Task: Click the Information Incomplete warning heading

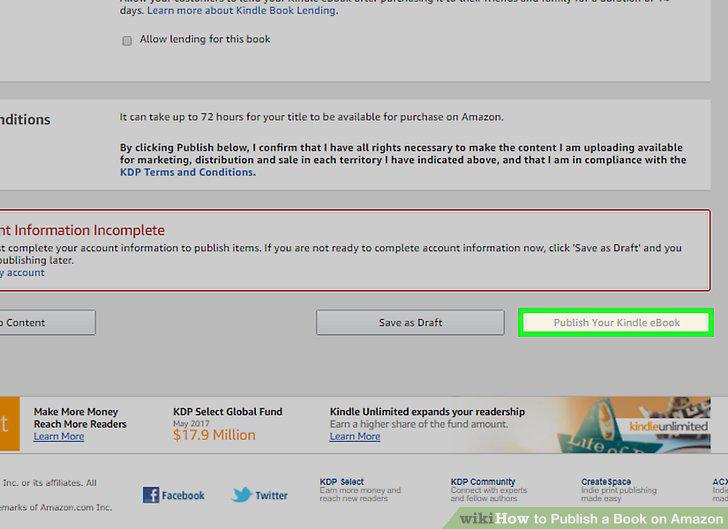Action: (82, 230)
